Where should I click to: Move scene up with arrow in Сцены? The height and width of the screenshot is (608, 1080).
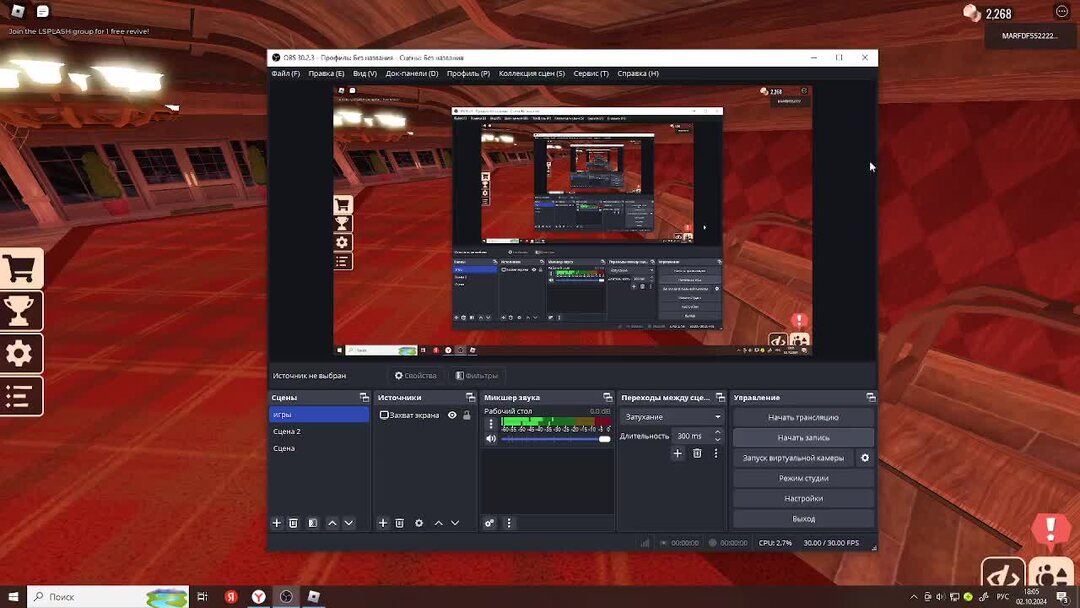pos(332,523)
